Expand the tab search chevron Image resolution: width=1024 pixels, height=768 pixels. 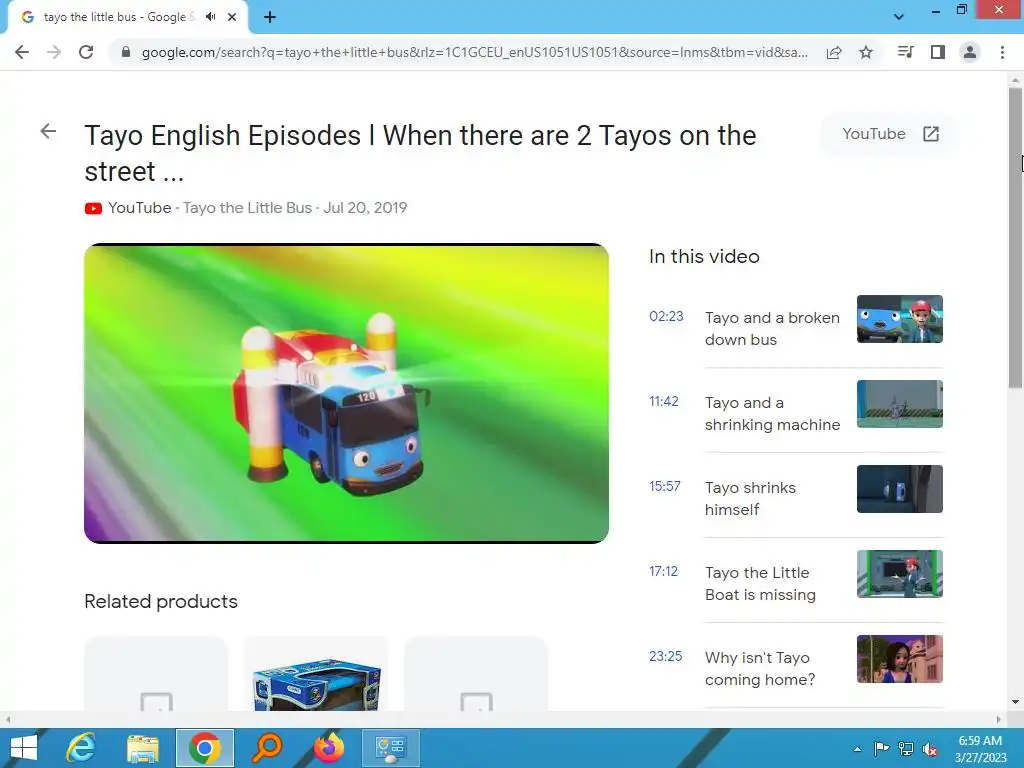point(899,17)
